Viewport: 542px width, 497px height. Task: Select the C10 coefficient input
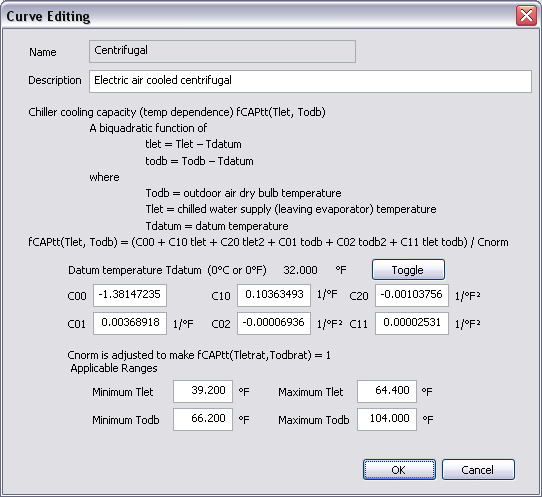tap(274, 295)
